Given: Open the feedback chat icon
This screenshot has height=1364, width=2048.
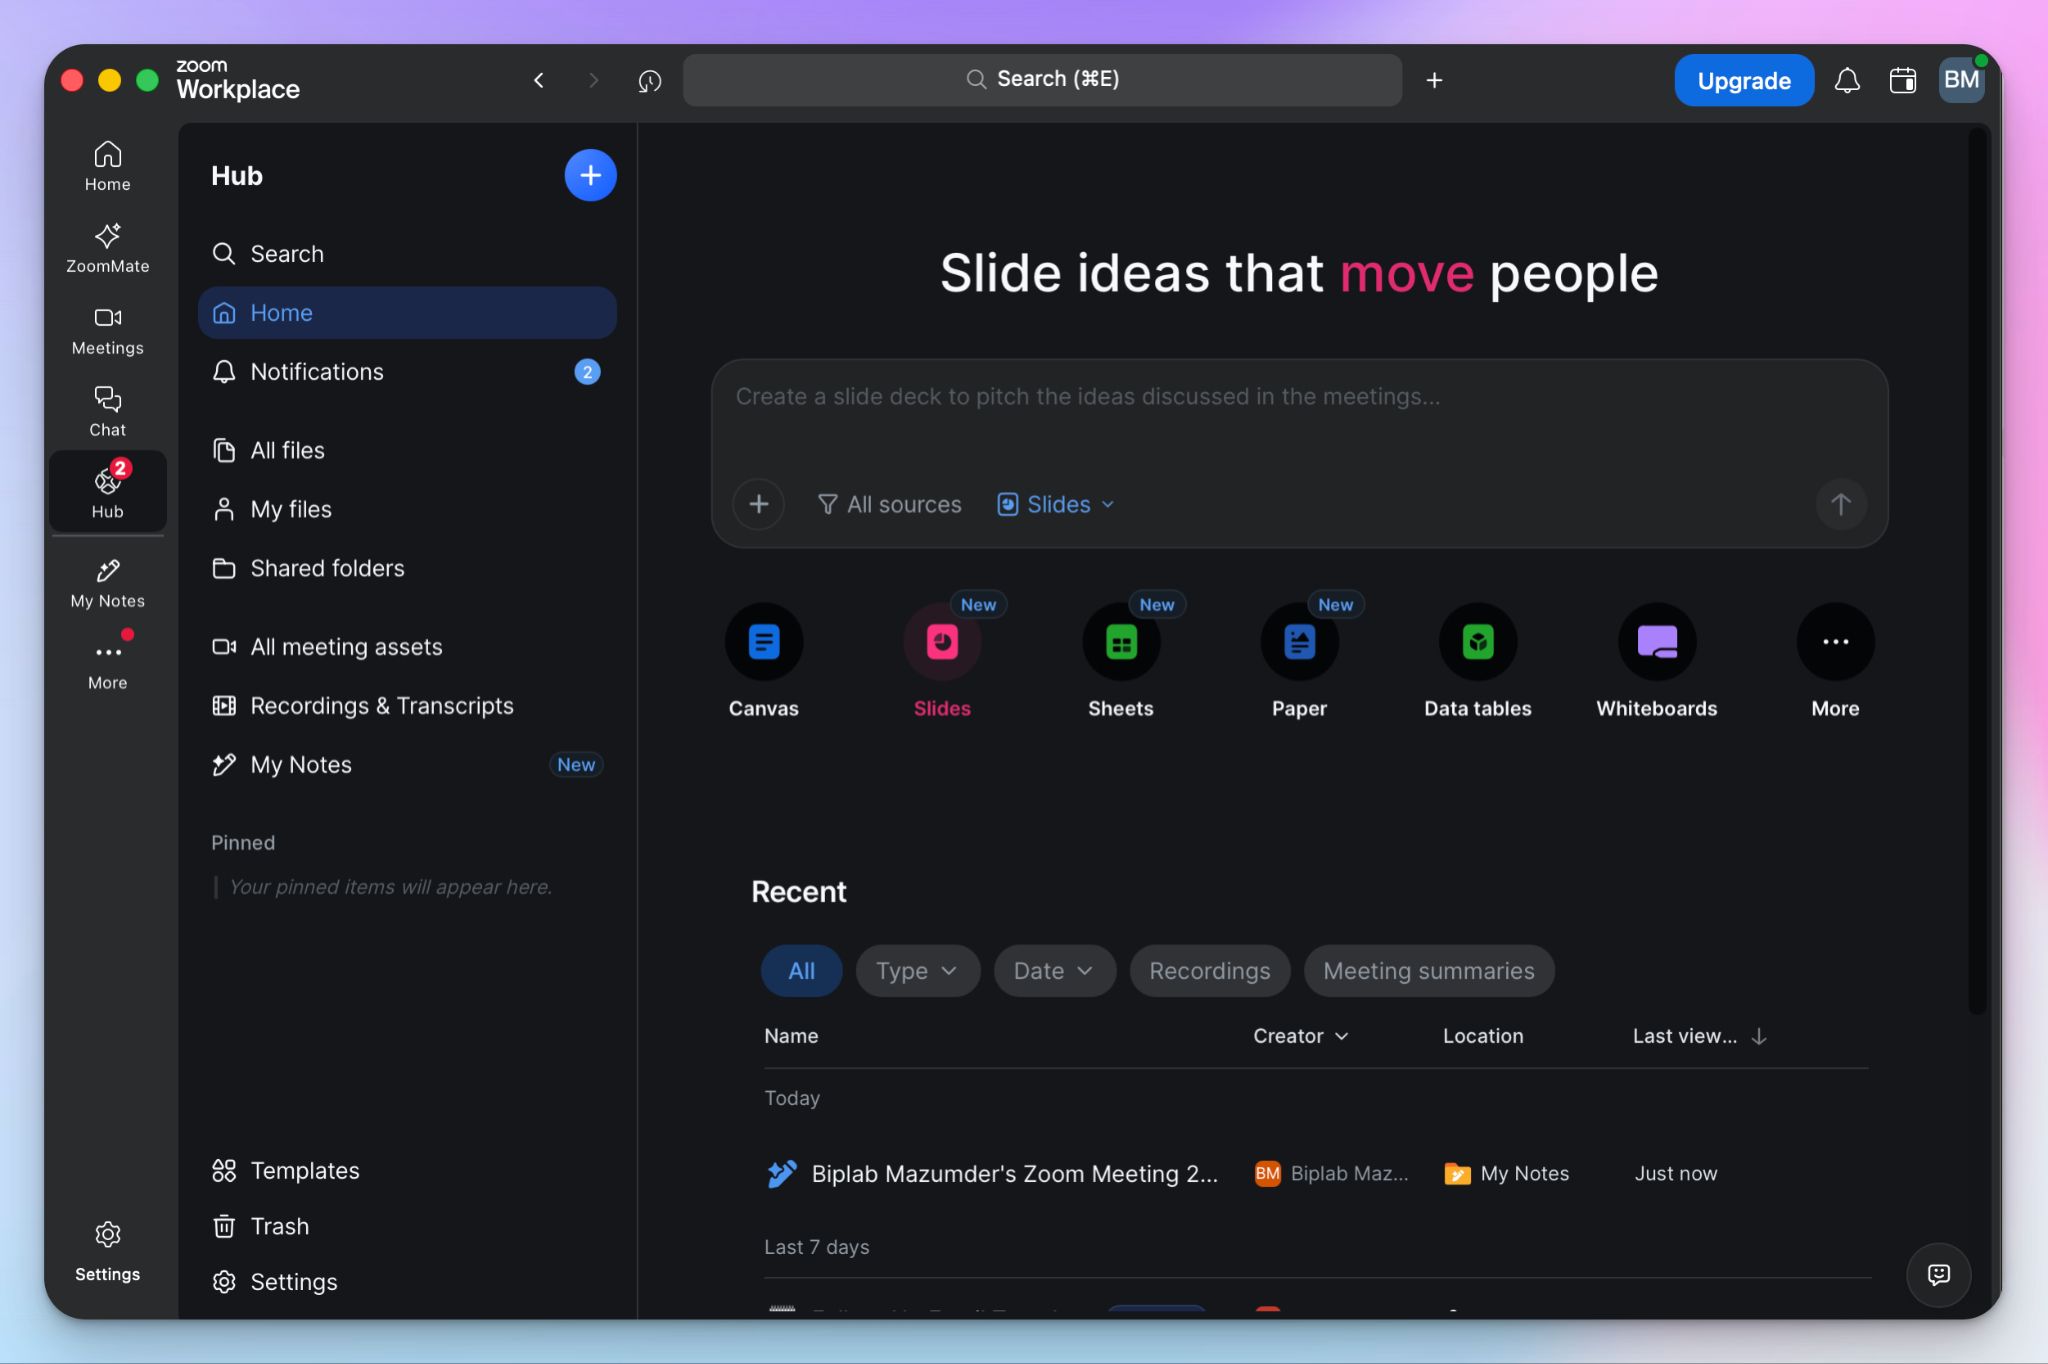Looking at the screenshot, I should [x=1939, y=1274].
